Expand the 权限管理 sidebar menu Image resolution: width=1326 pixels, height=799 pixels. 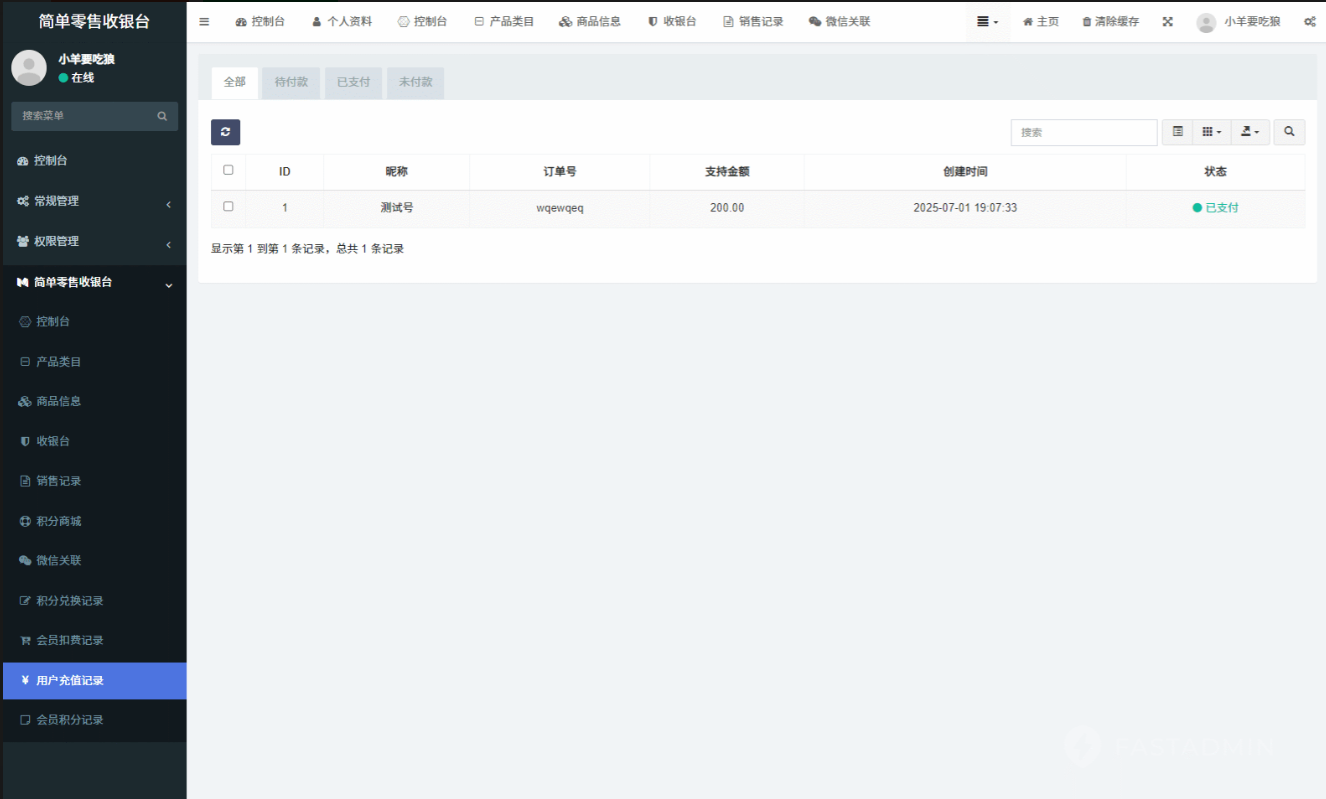[x=93, y=242]
